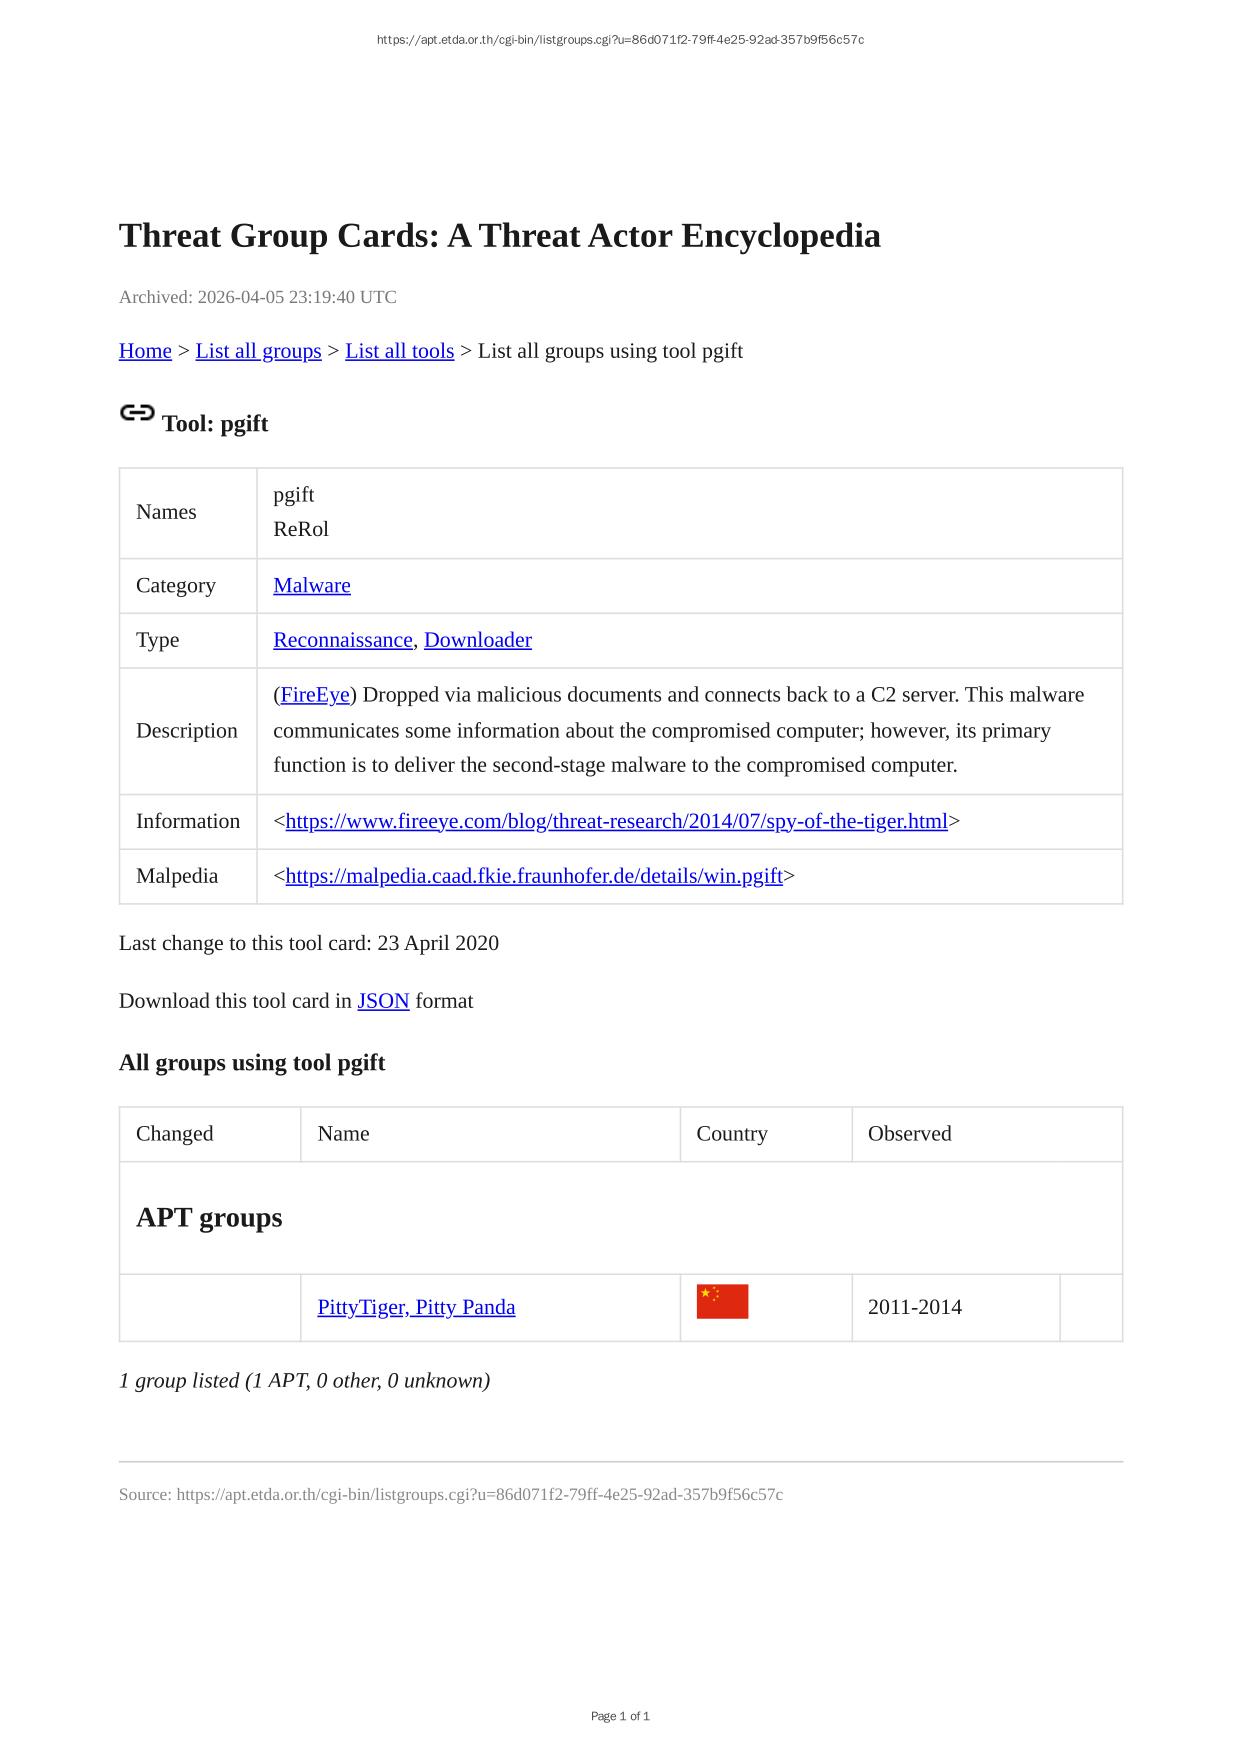Open the Reconnaissance type link
Viewport: 1242px width, 1756px height.
click(x=342, y=640)
